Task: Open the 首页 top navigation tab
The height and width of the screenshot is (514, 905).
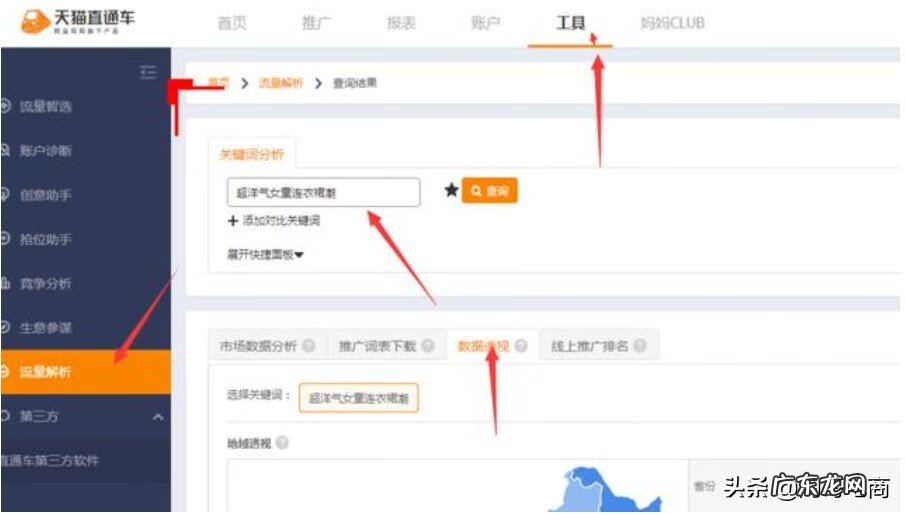Action: [x=232, y=23]
